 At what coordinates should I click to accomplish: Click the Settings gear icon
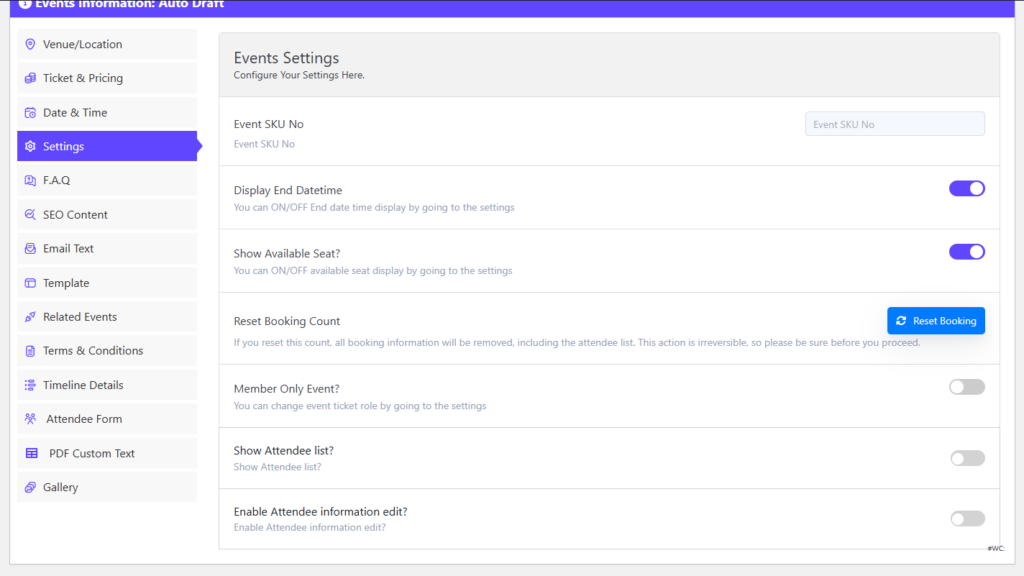point(30,146)
